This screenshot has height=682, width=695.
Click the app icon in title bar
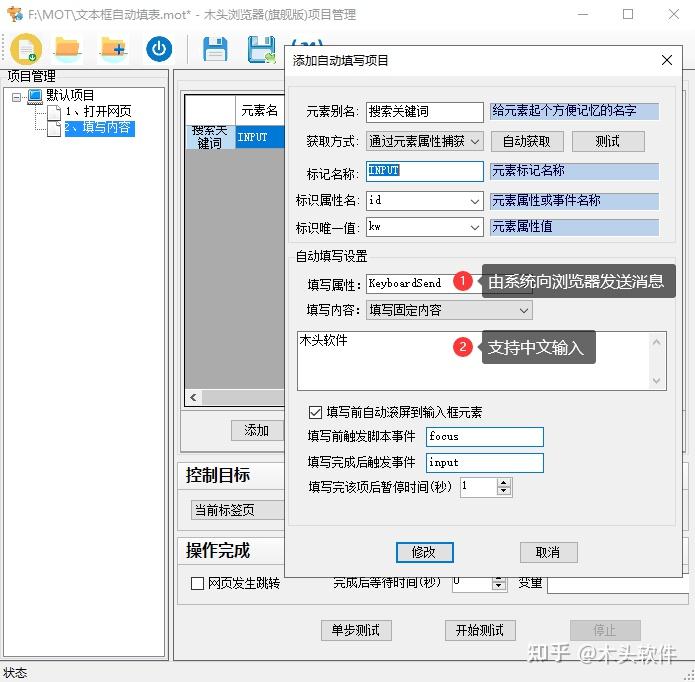(x=15, y=14)
